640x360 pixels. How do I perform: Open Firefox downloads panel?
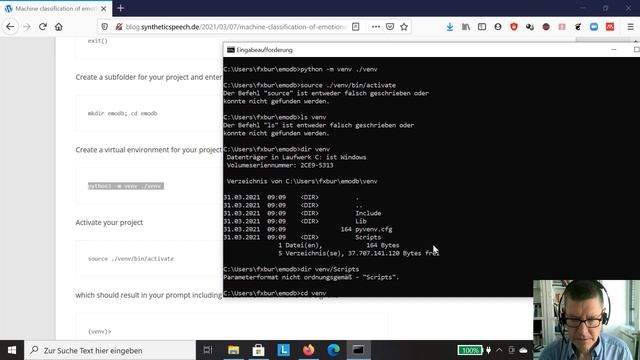pyautogui.click(x=449, y=27)
